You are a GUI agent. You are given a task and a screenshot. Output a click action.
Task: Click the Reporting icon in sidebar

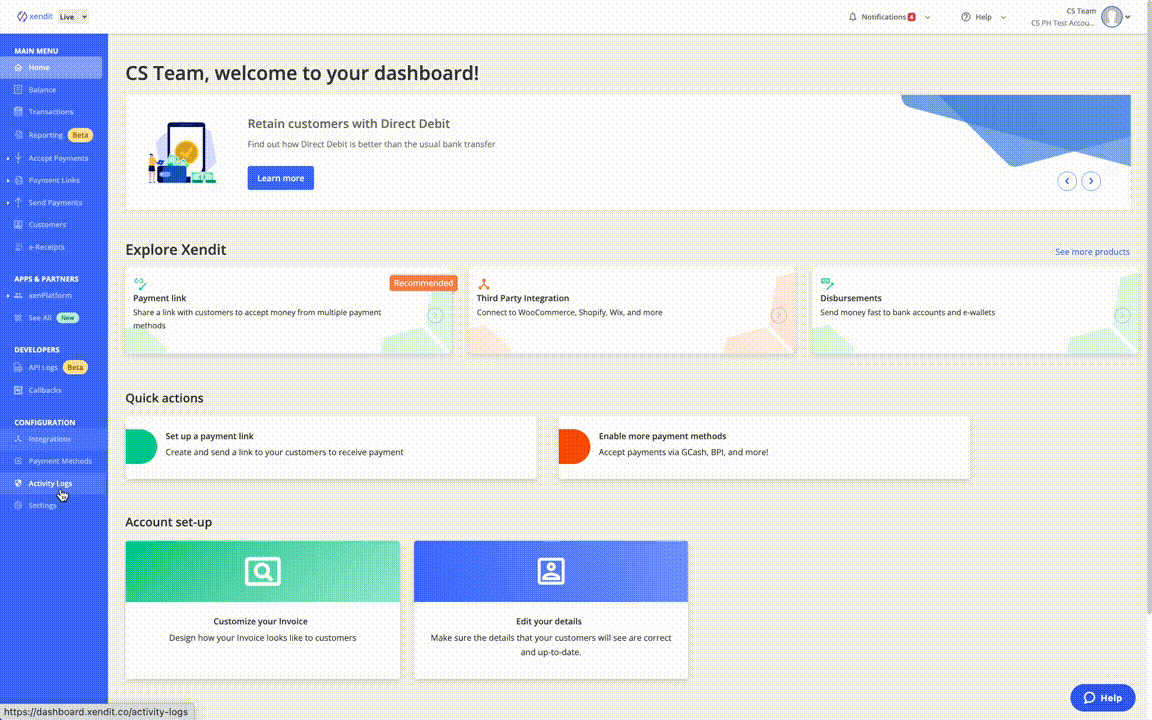[x=18, y=135]
